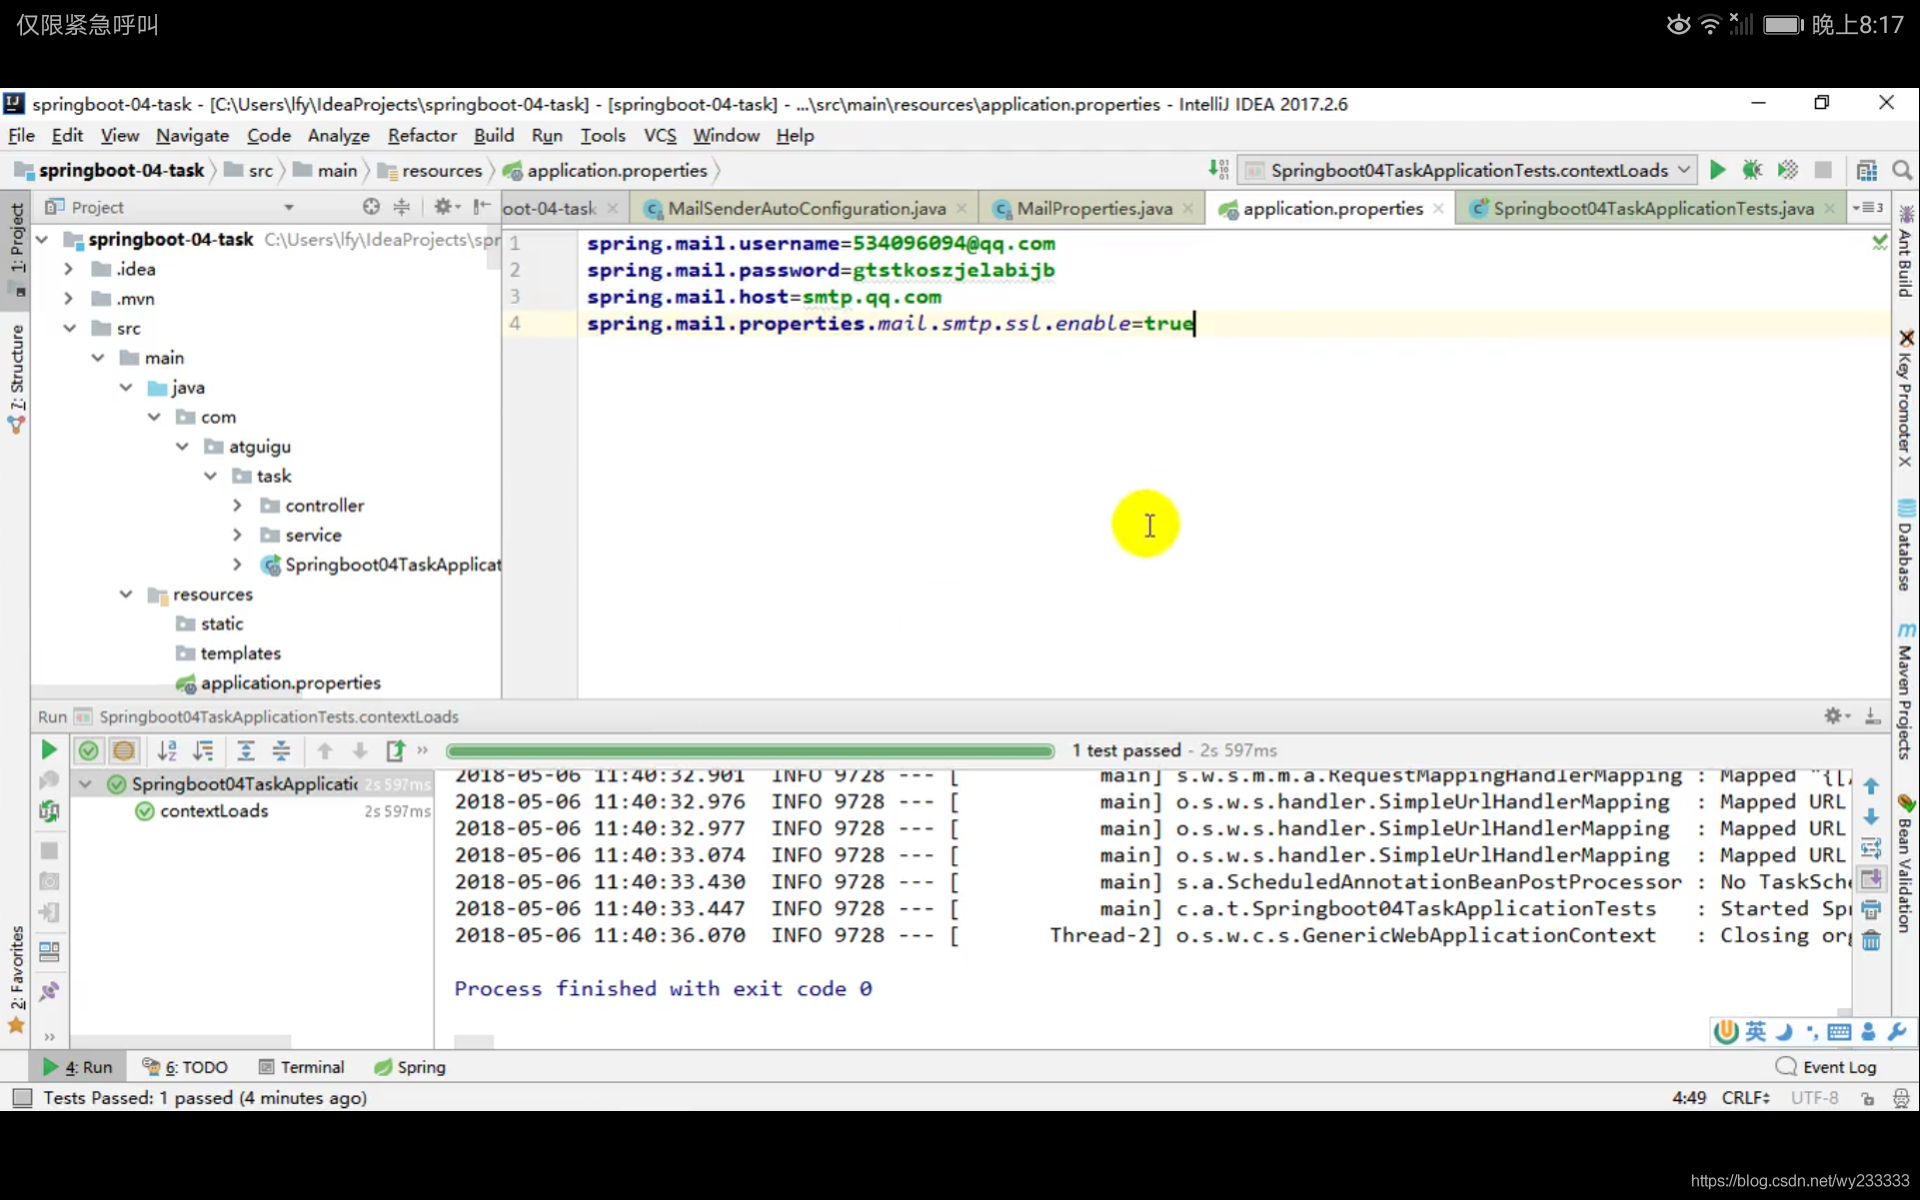Click Expand All icon in test toolbar
The image size is (1920, 1200).
coord(245,750)
